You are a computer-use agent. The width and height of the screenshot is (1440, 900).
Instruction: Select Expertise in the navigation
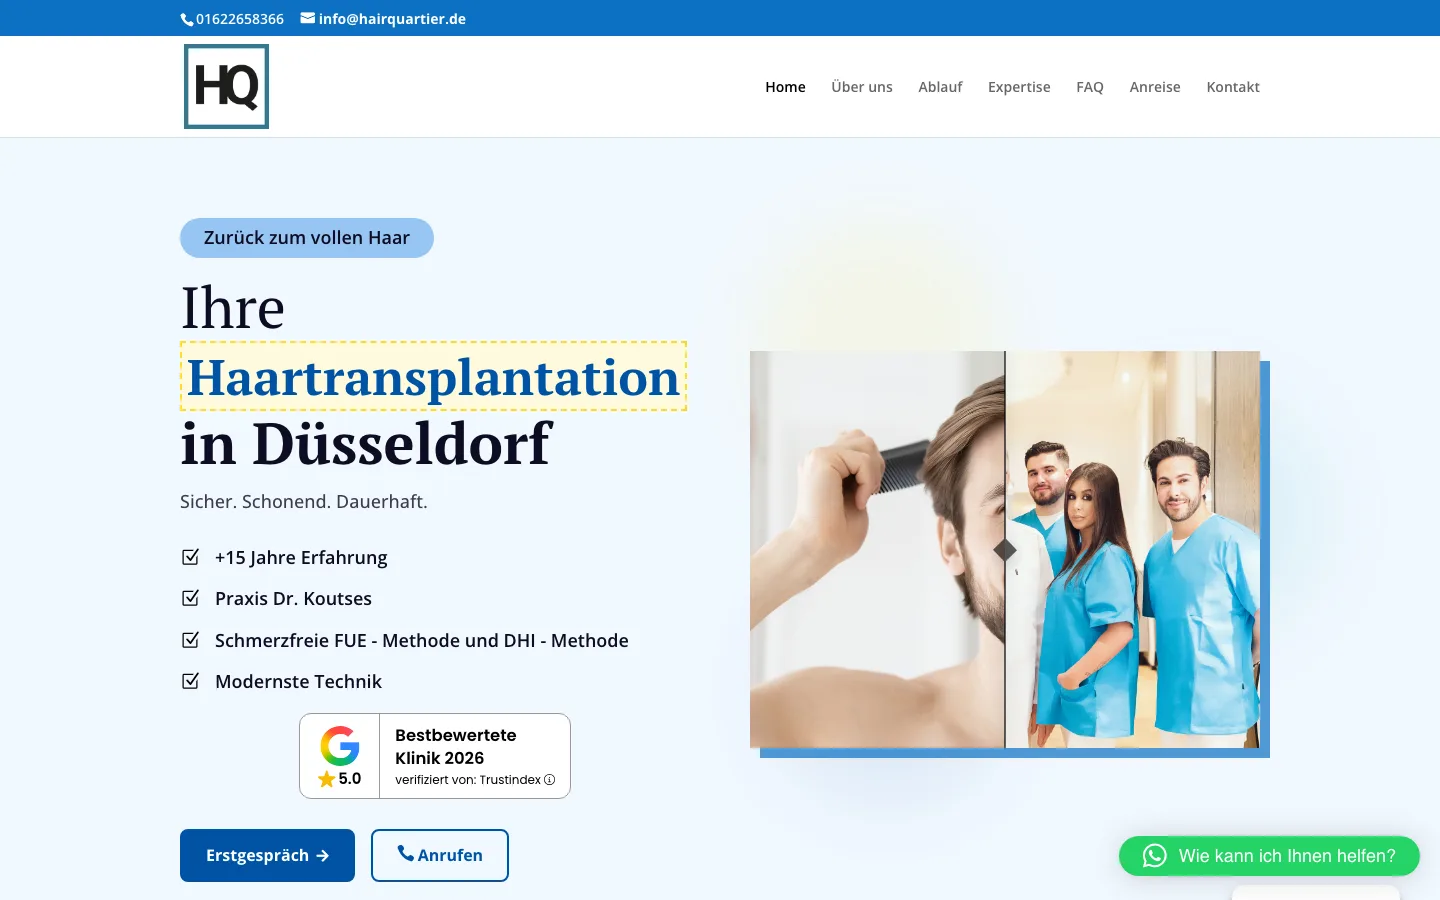coord(1019,87)
